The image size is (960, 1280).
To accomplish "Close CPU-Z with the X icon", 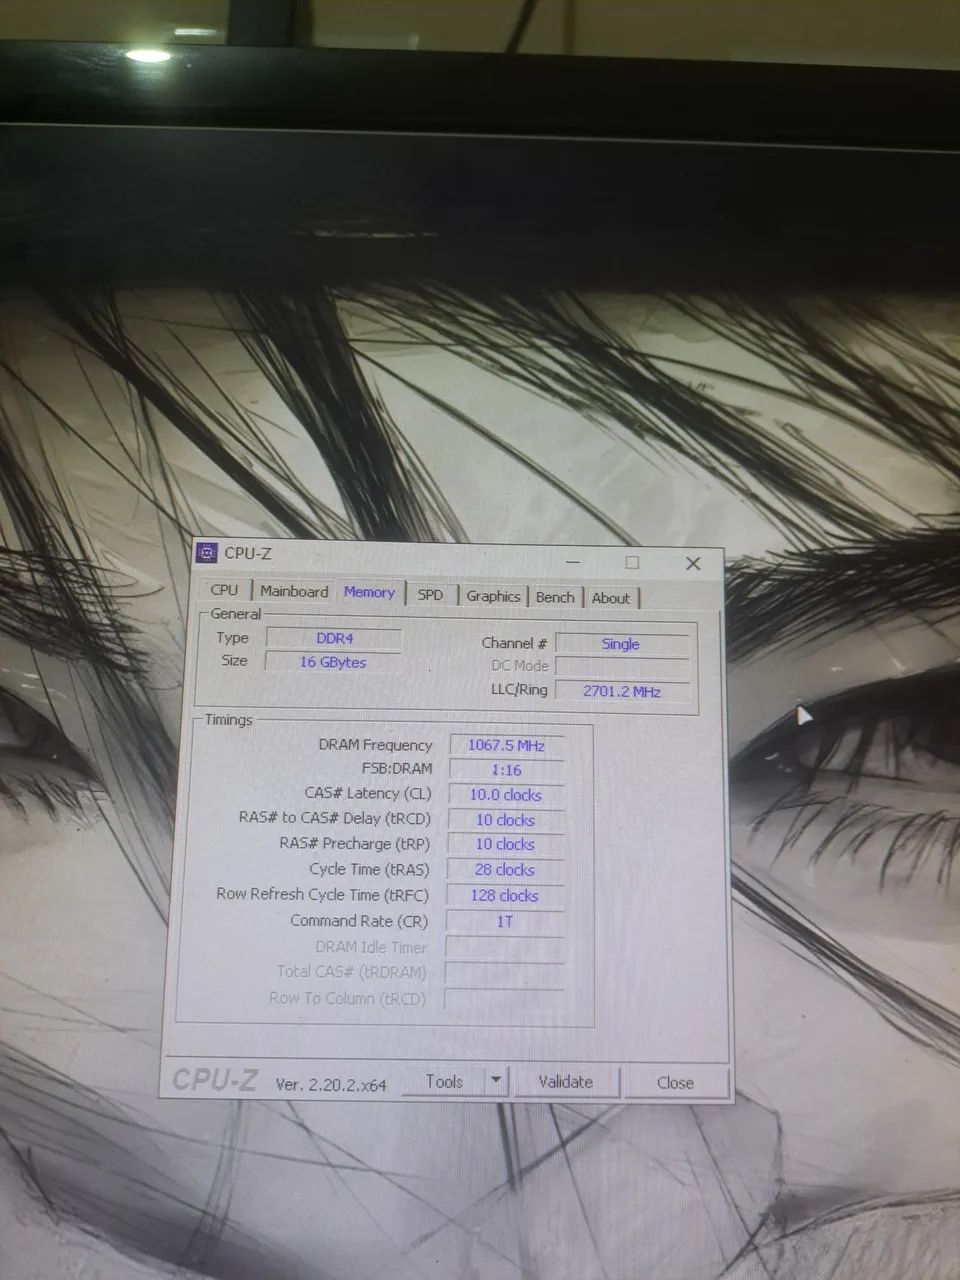I will click(x=693, y=564).
